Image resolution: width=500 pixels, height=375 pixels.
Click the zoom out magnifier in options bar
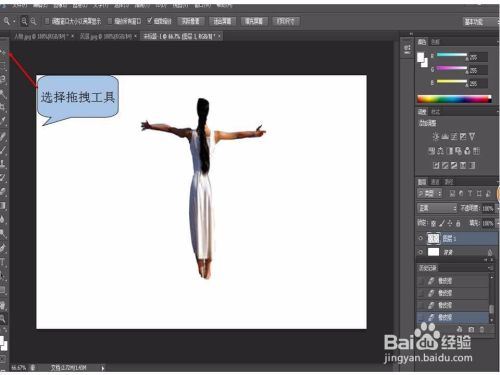coord(33,21)
